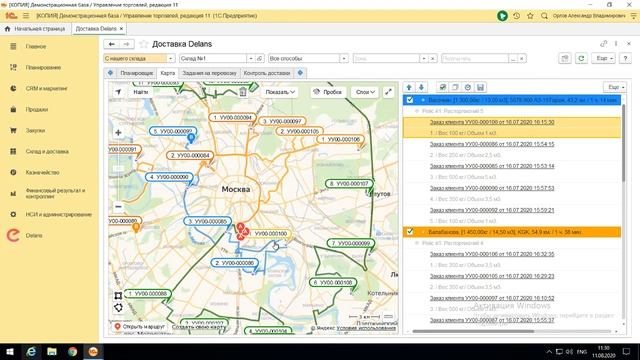Click check all icon in route toolbar
640x360 pixels.
[x=442, y=87]
